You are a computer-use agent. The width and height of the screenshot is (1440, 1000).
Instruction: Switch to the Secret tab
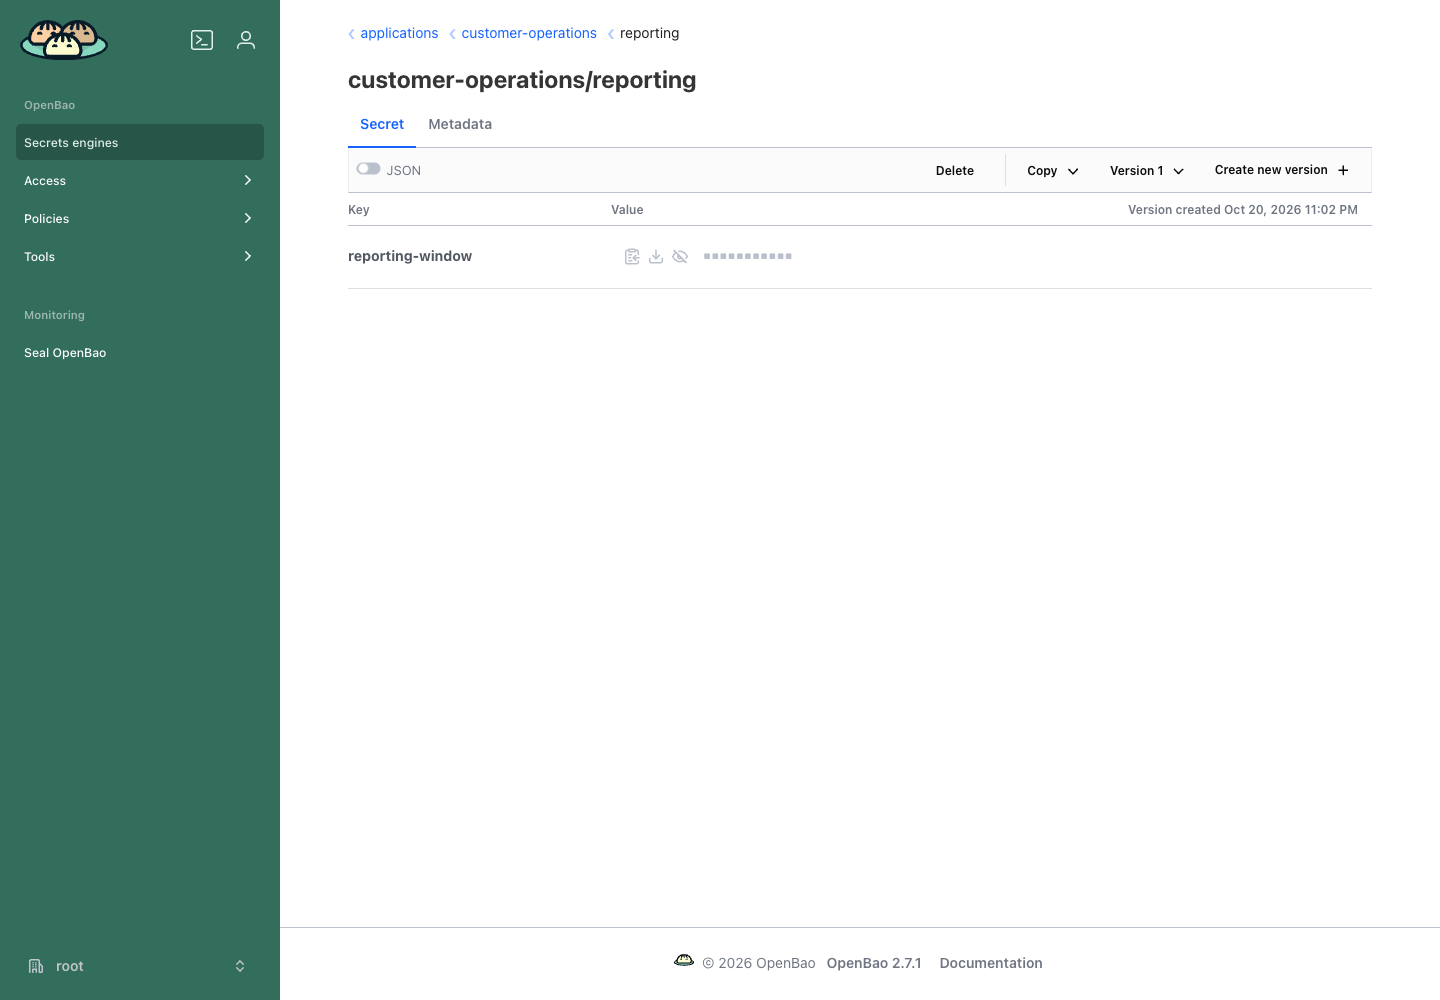[x=382, y=124]
